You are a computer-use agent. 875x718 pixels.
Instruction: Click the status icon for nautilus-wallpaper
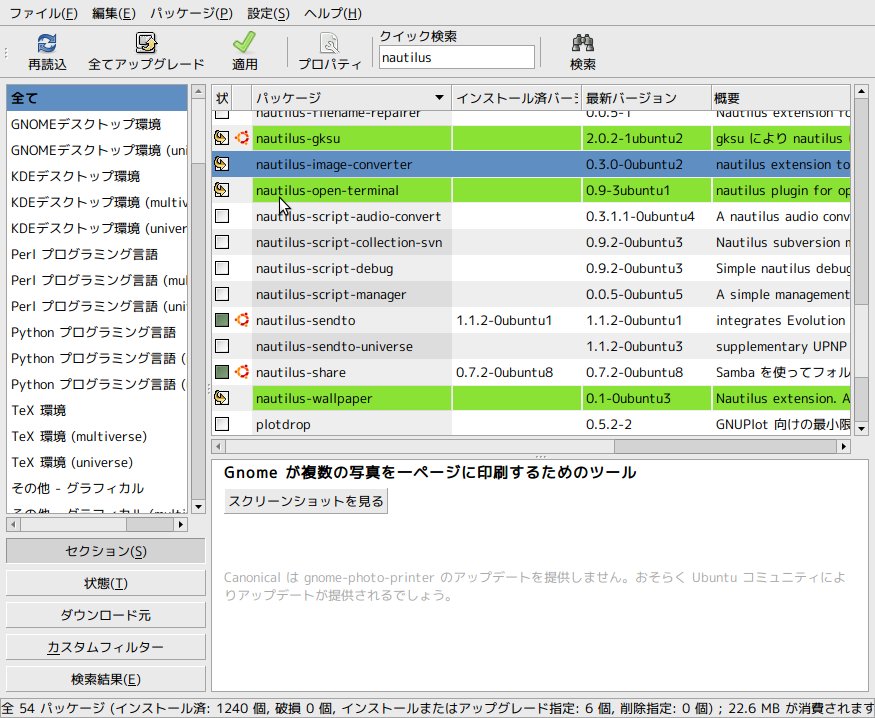tap(222, 398)
